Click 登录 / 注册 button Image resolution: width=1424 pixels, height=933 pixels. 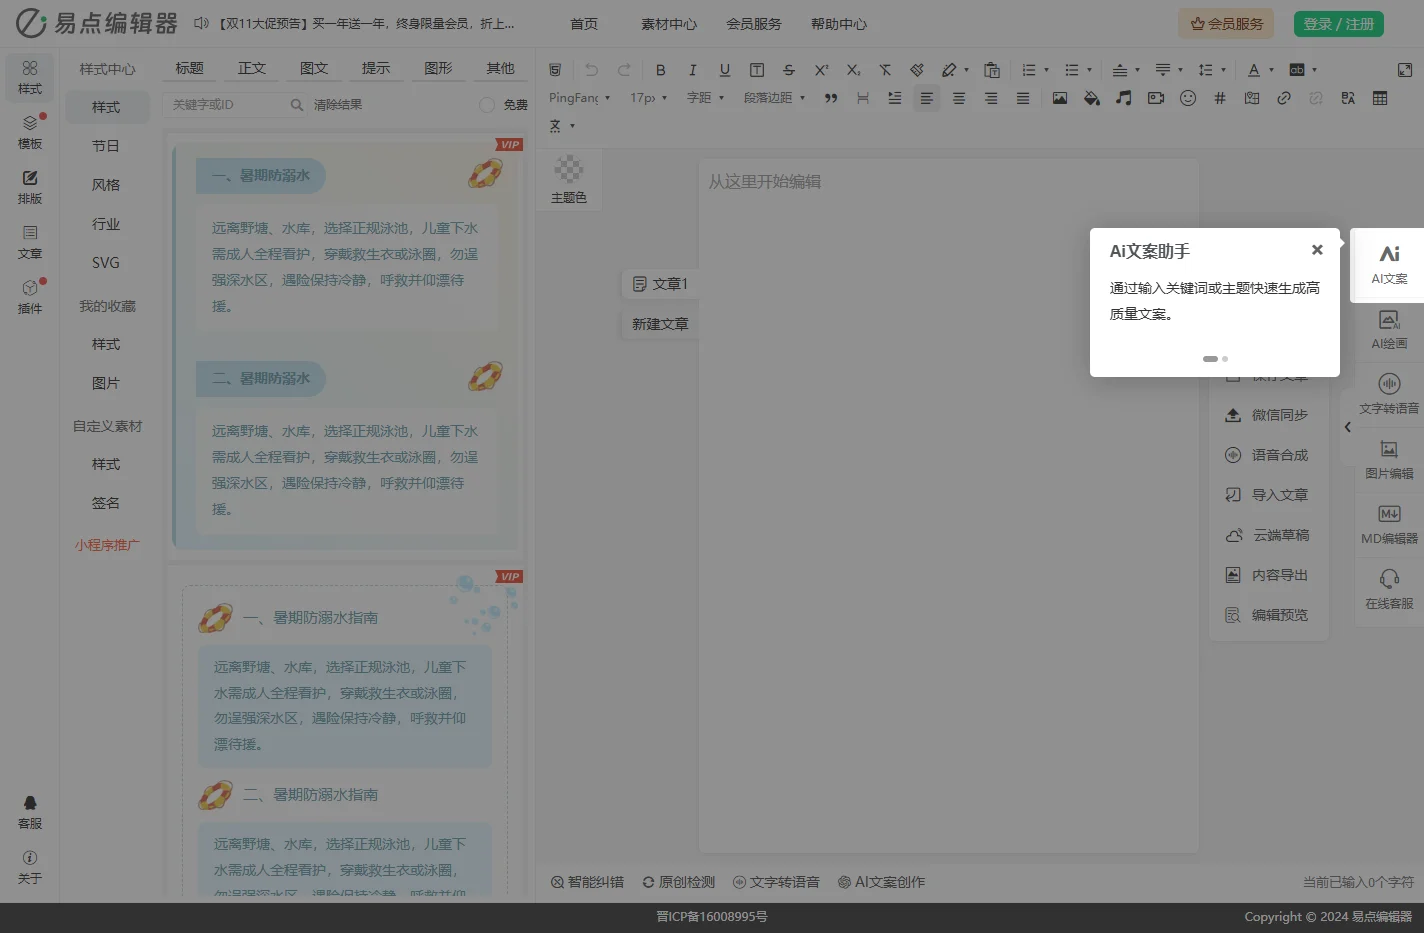pos(1339,24)
